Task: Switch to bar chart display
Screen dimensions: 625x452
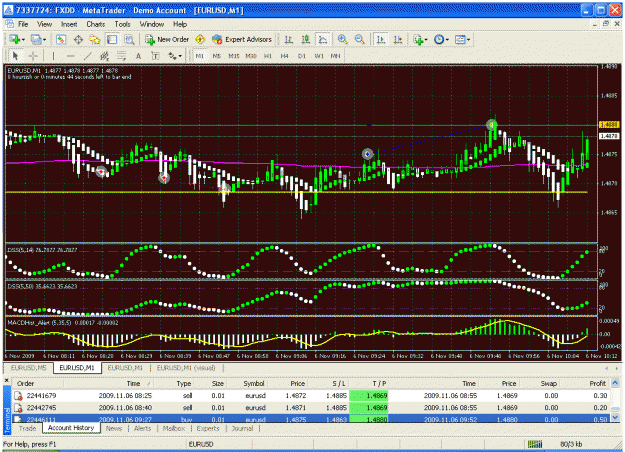Action: [289, 39]
